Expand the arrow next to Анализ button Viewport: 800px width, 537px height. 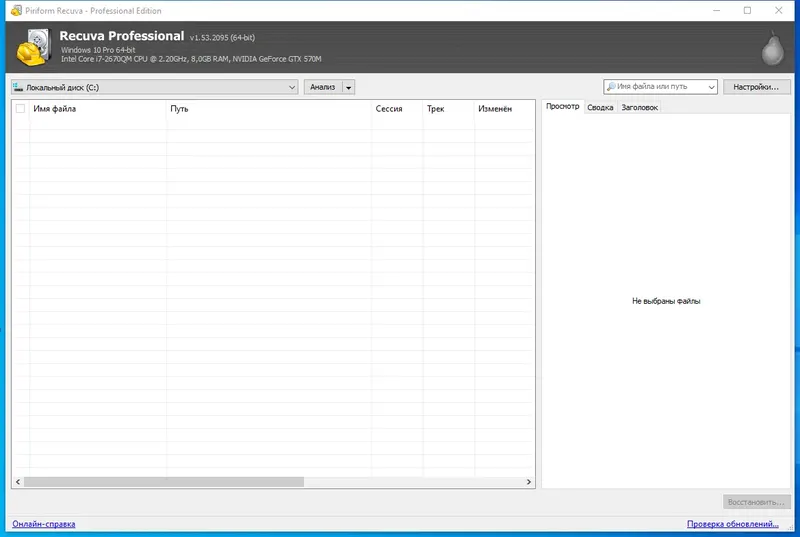(348, 87)
